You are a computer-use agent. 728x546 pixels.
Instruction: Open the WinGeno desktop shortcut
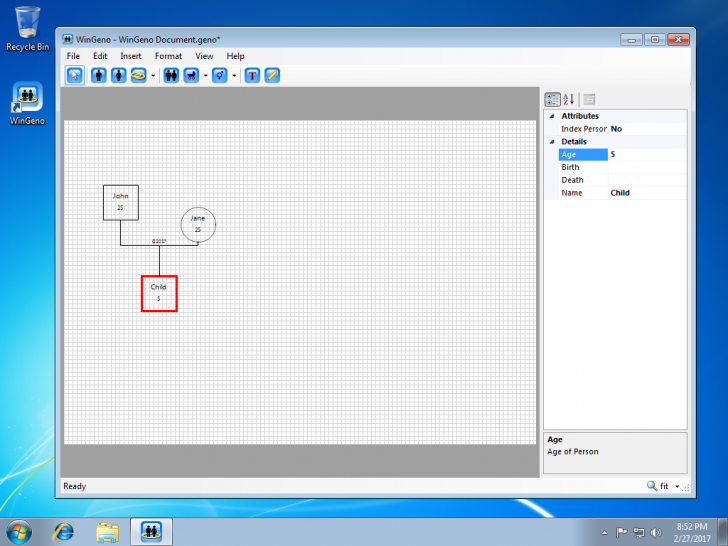coord(27,103)
